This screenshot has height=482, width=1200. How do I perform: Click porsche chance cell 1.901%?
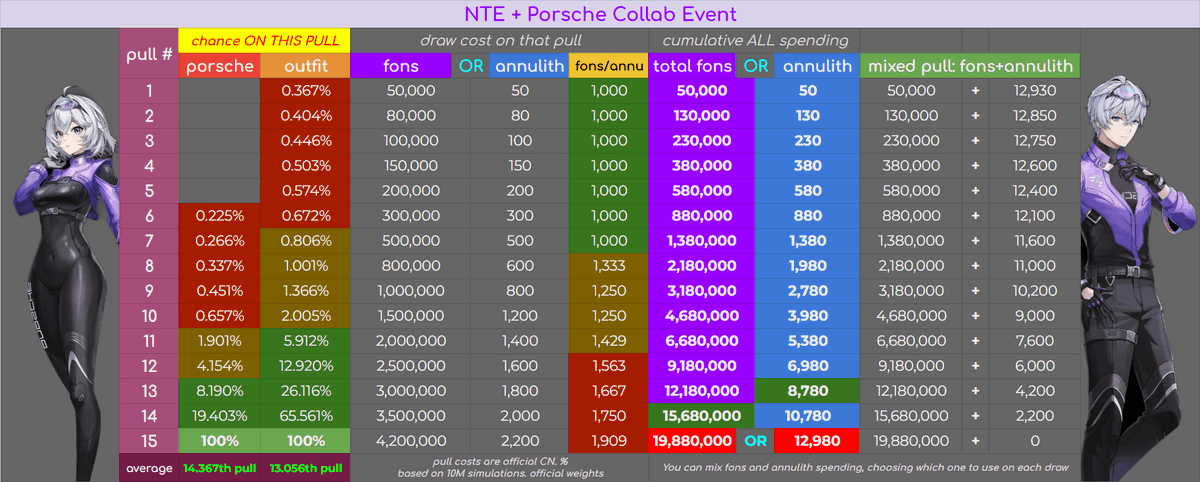(x=219, y=341)
